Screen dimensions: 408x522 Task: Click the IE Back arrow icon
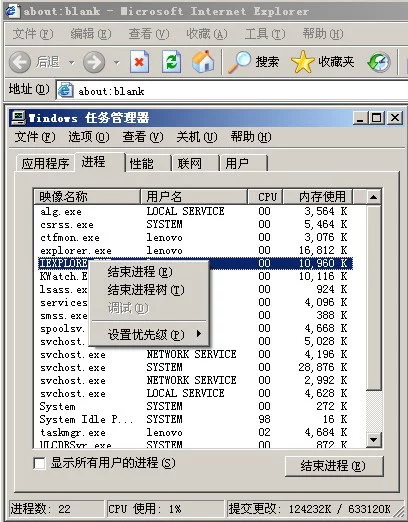click(x=20, y=62)
